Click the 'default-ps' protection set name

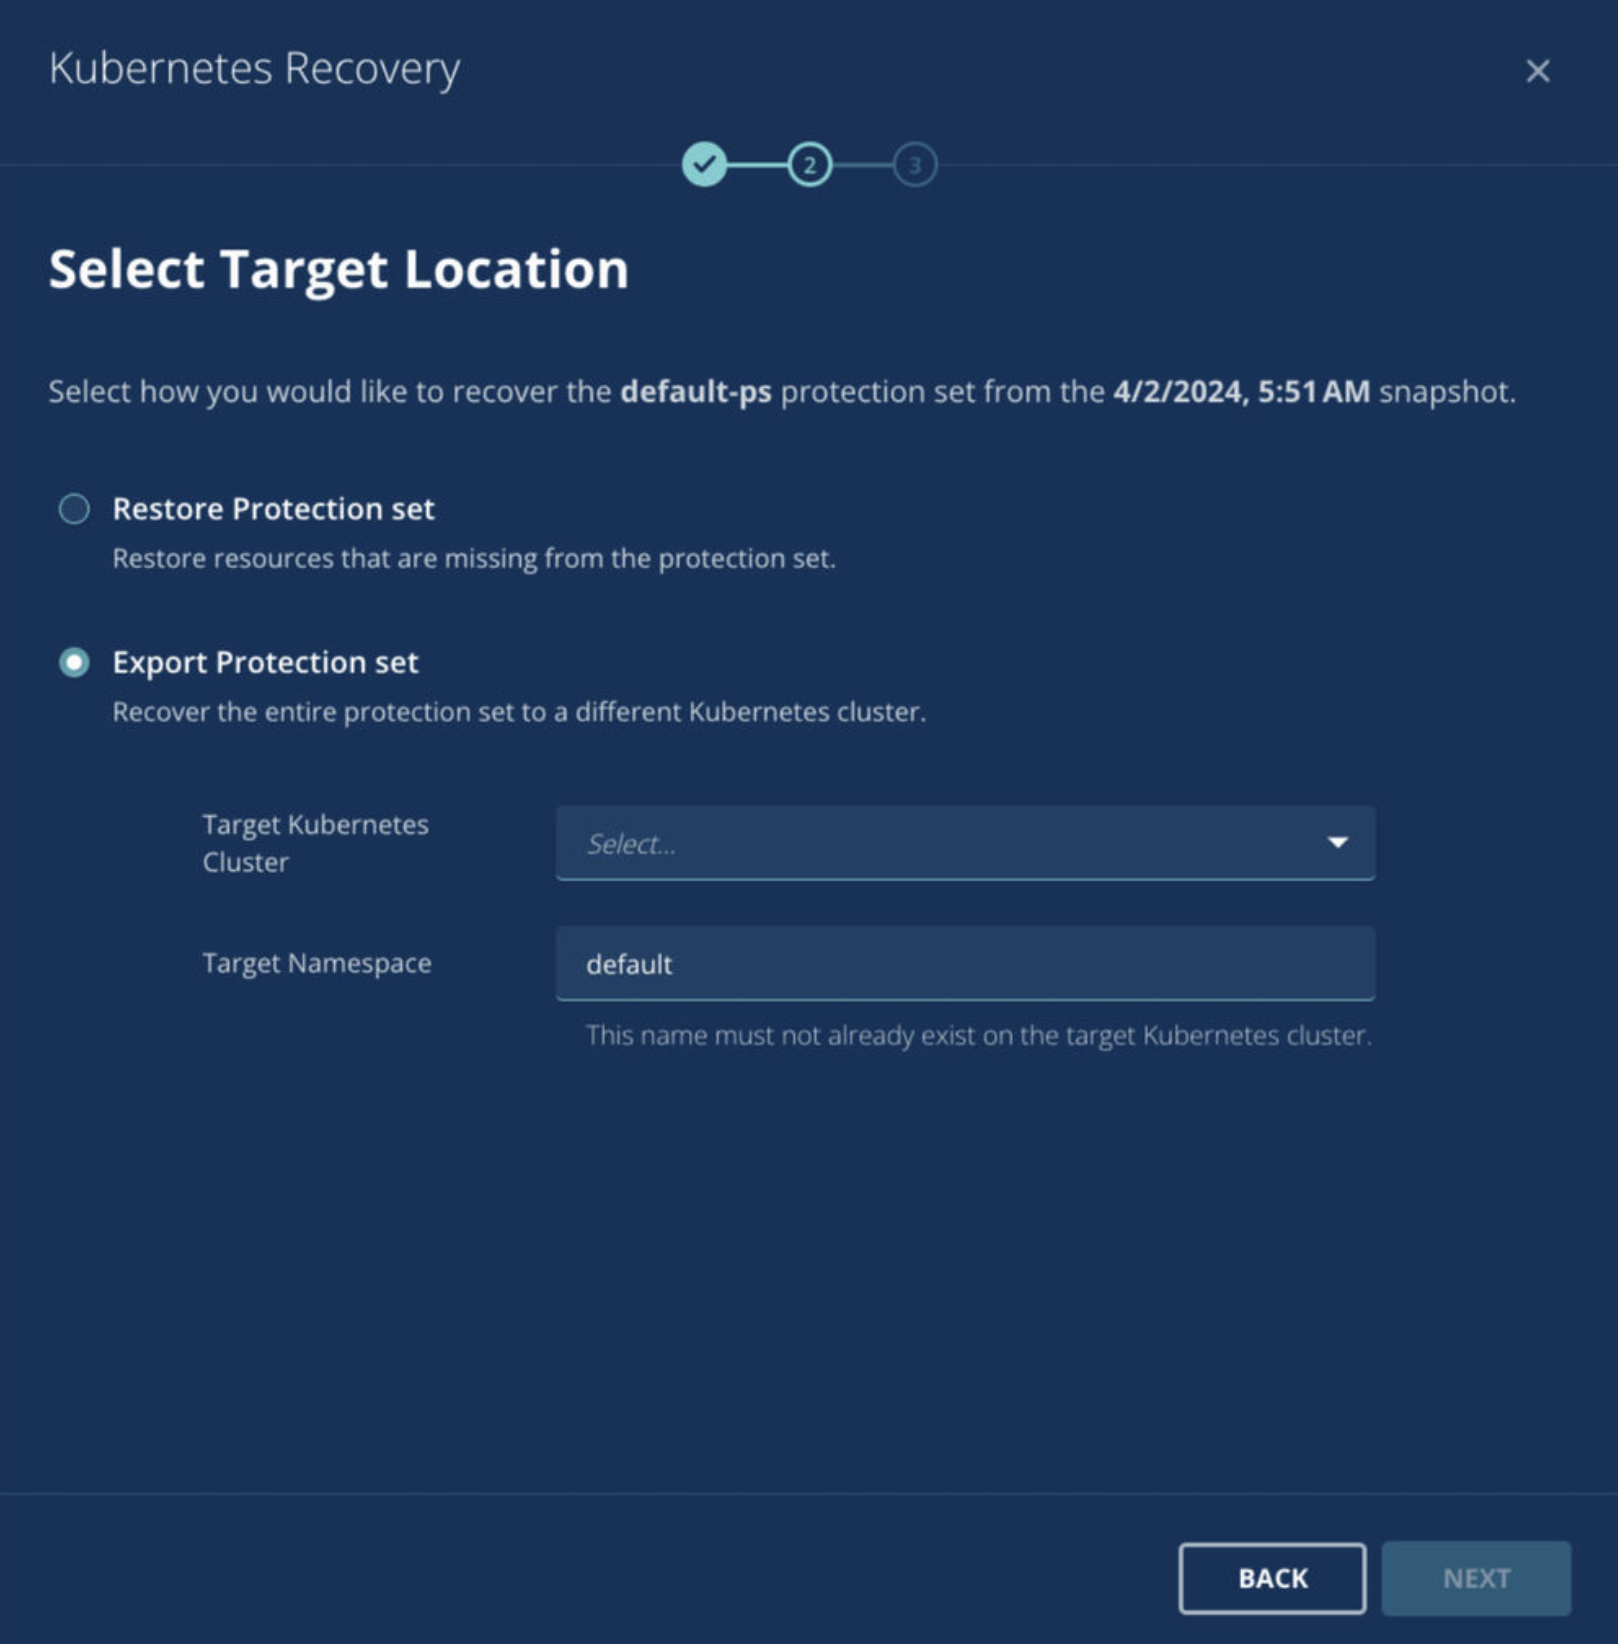point(696,391)
